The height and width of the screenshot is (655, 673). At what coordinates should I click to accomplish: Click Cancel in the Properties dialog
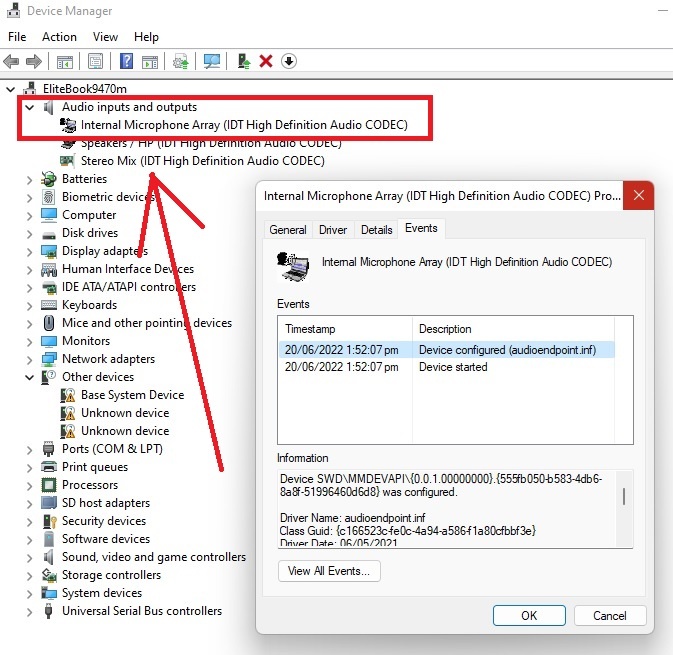pos(609,616)
